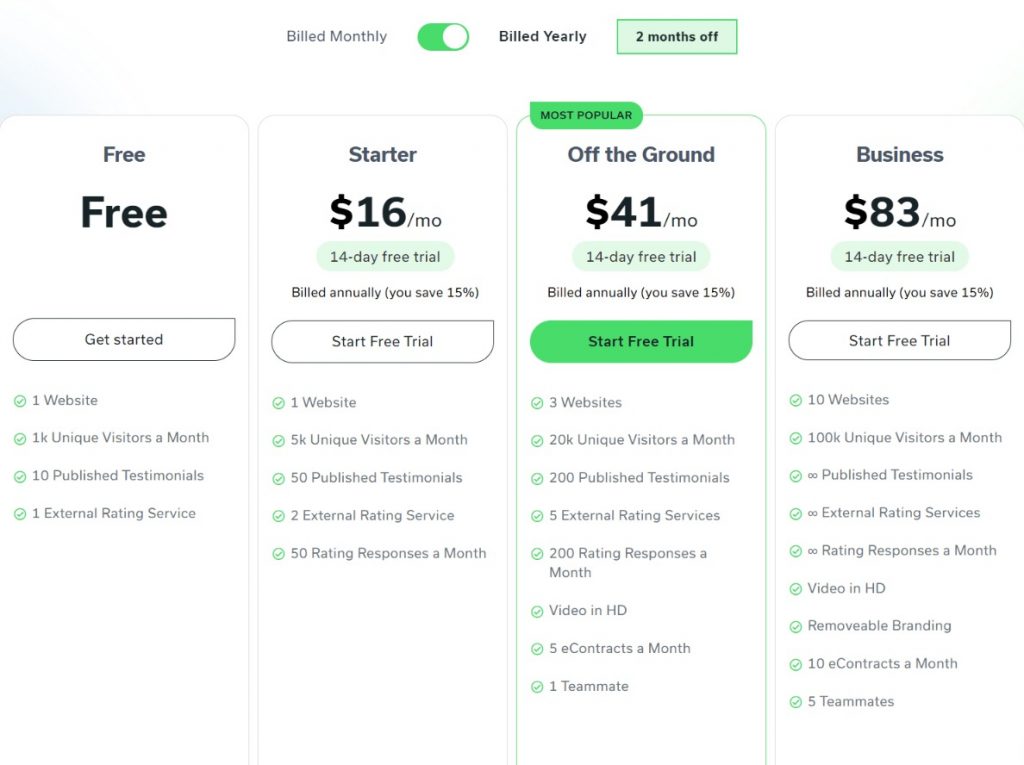
Task: Click check icon next to Business Video in HD
Action: coord(795,589)
